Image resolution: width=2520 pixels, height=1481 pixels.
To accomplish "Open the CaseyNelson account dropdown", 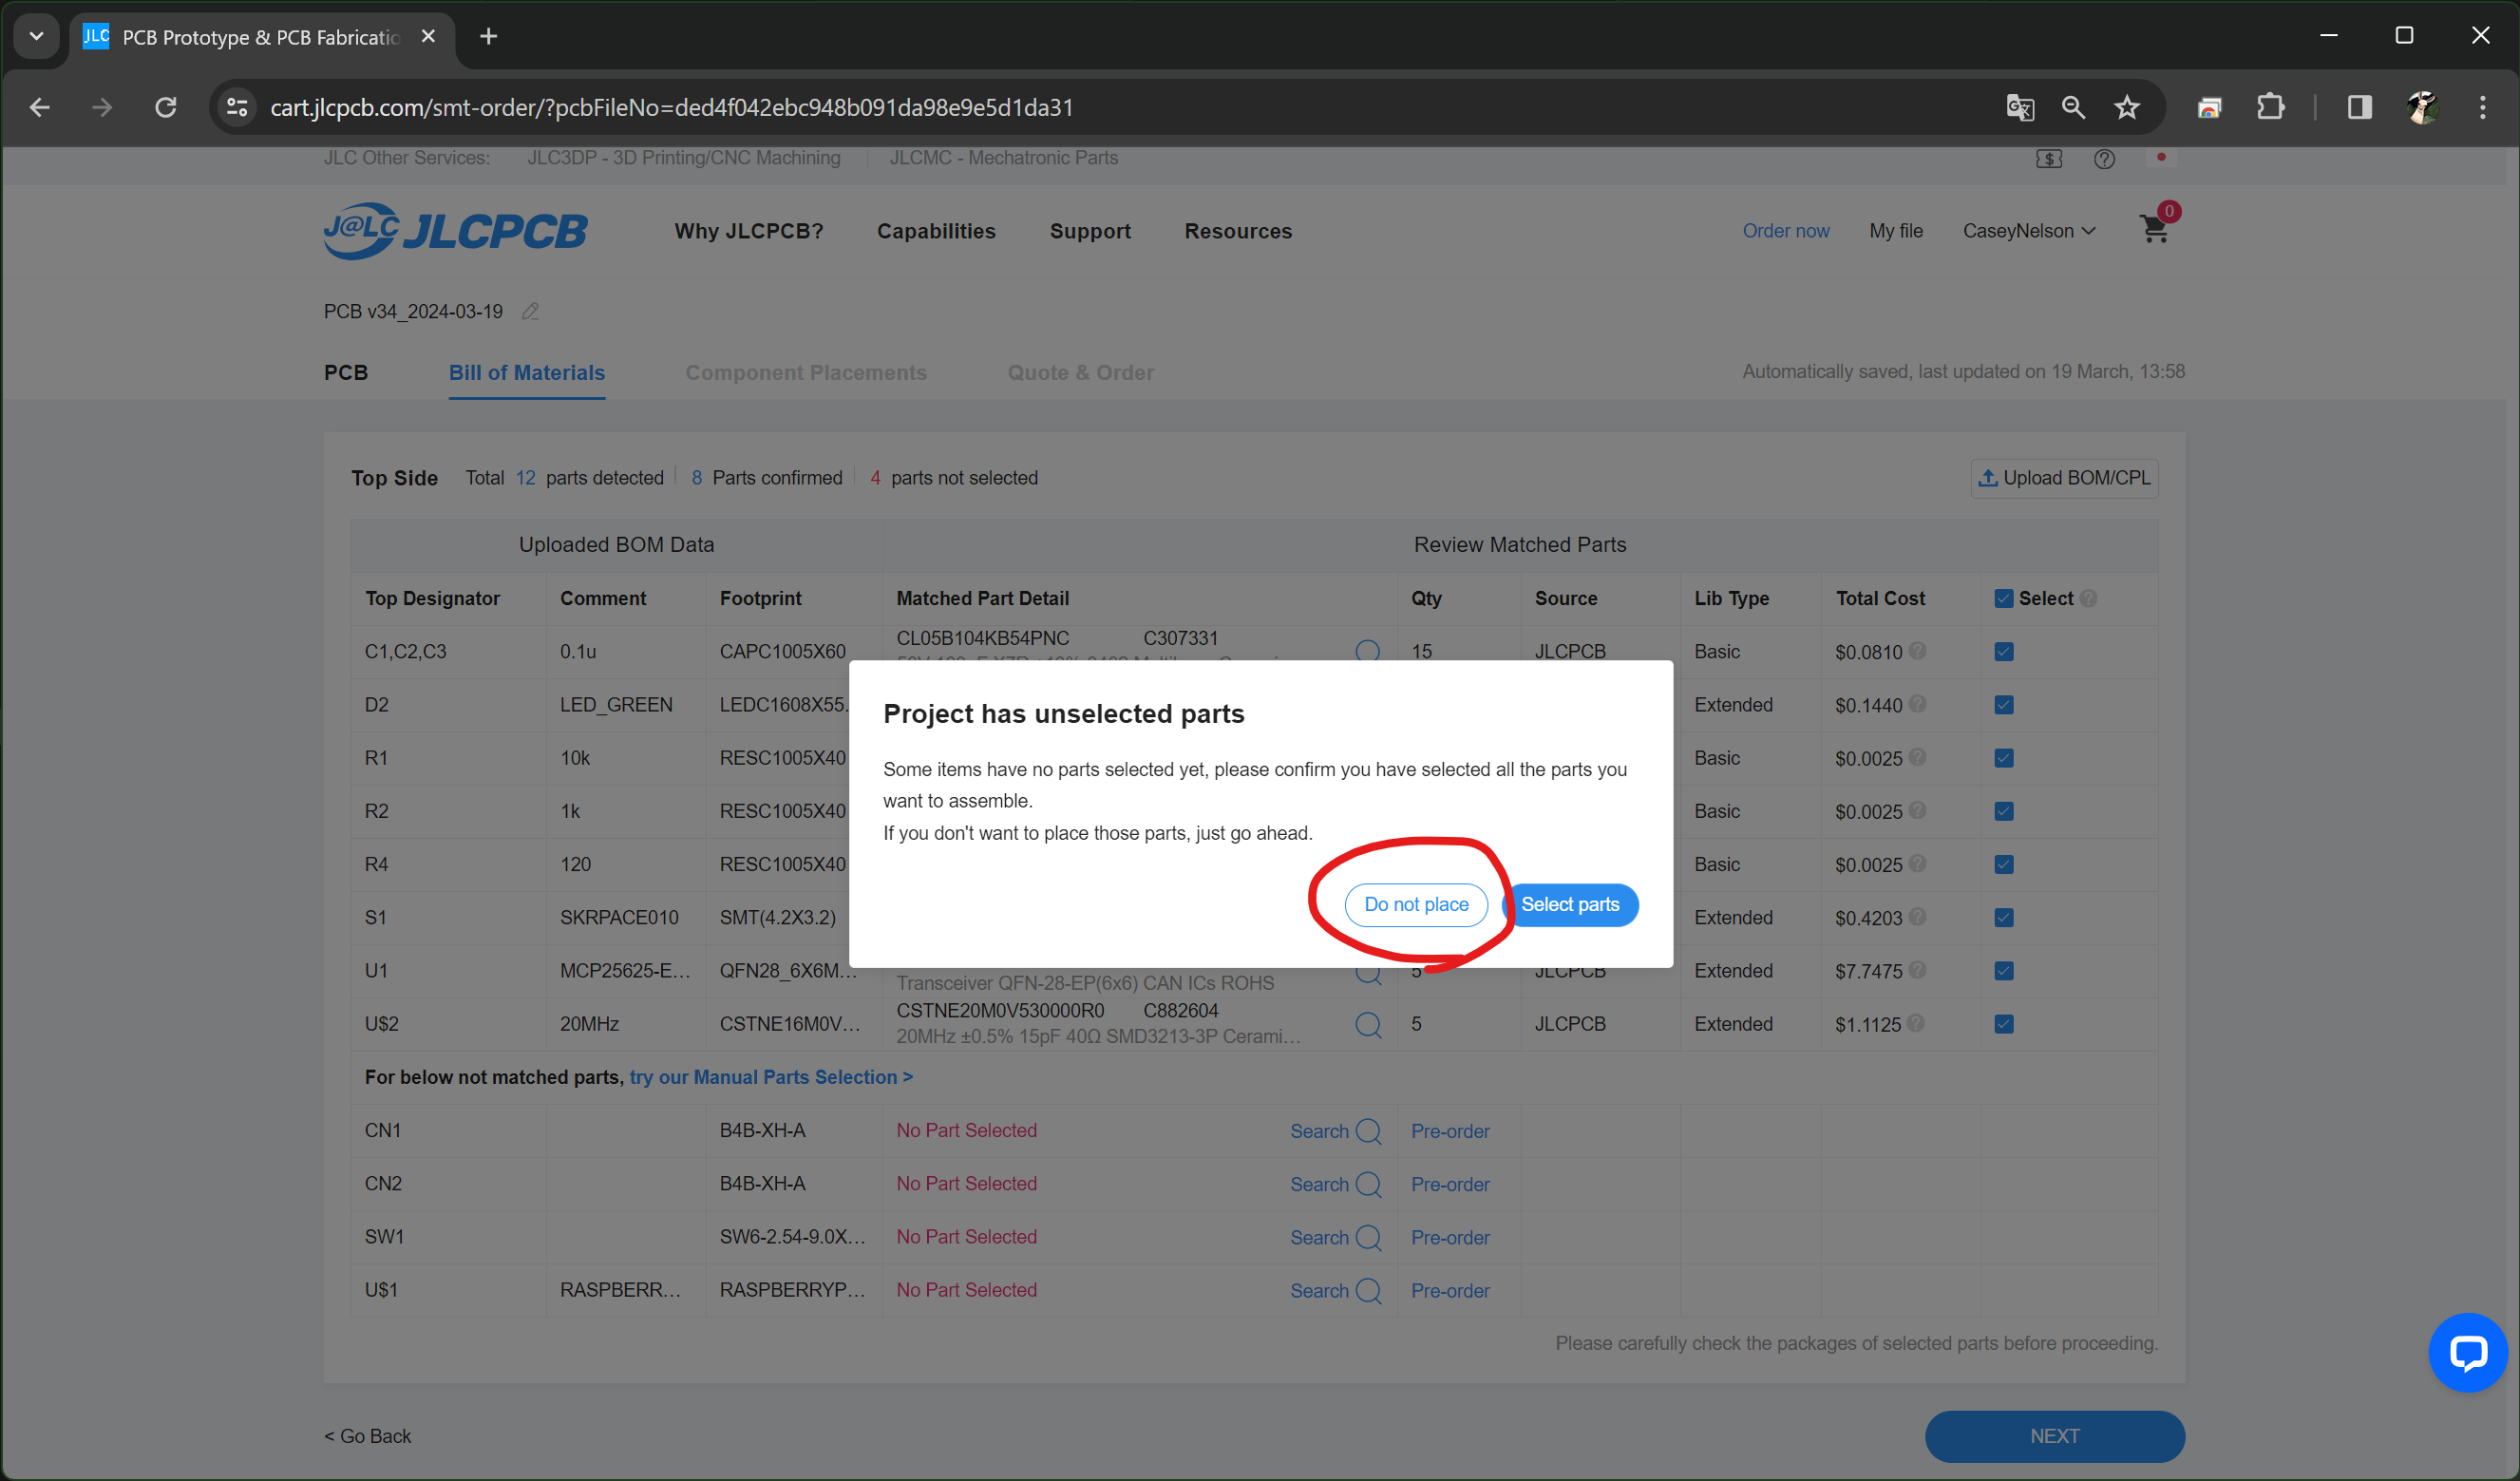I will pyautogui.click(x=2029, y=230).
